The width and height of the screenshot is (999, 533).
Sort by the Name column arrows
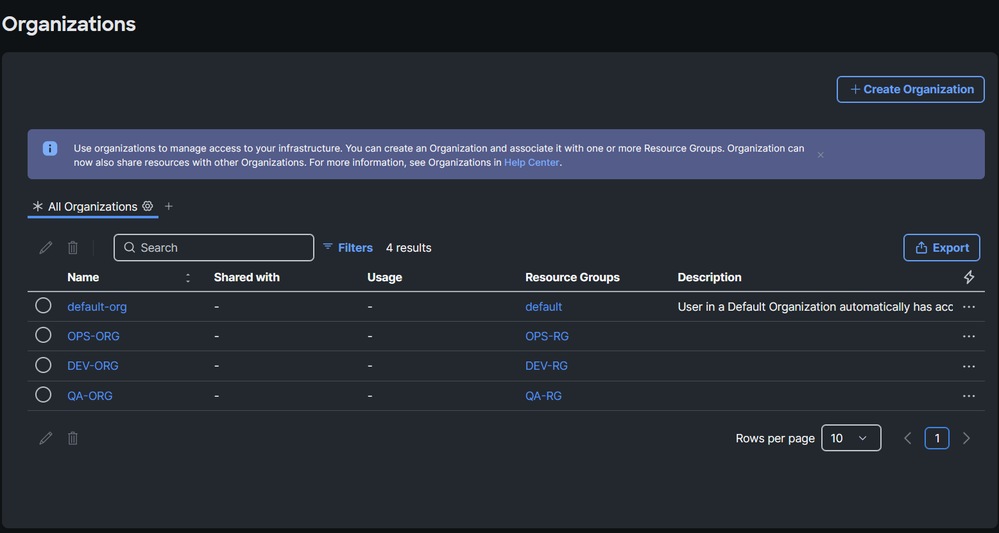188,278
